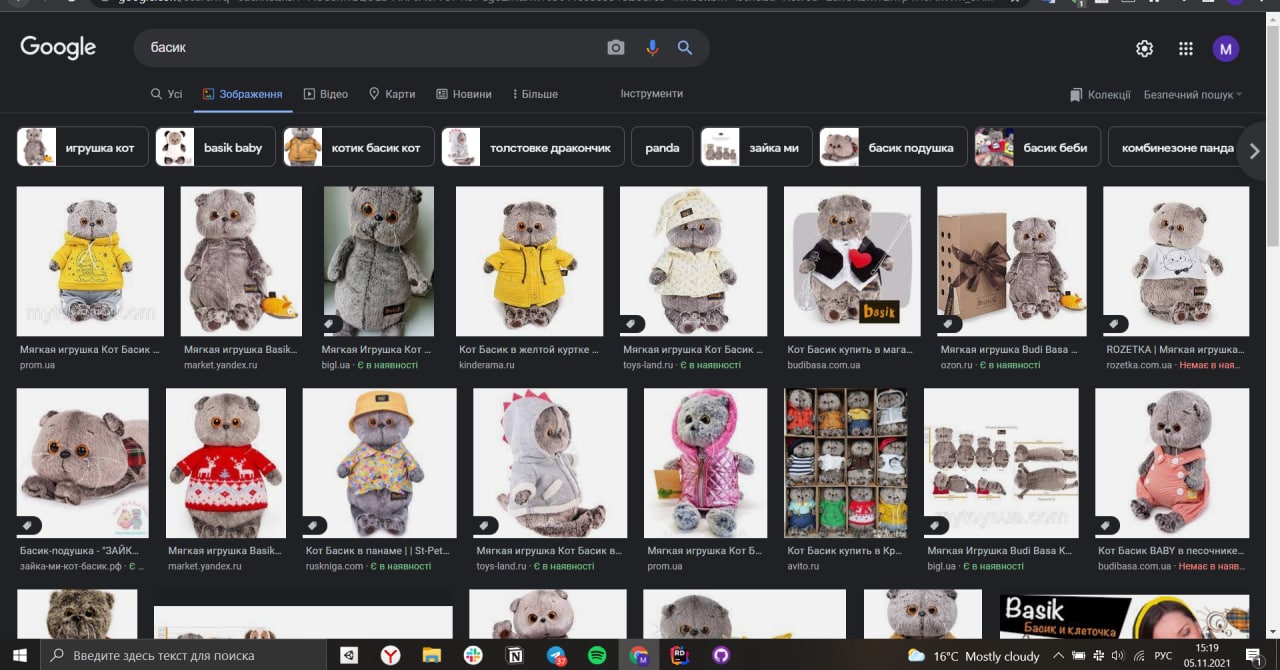Filter by 'basik baby' chip
Image resolution: width=1280 pixels, height=670 pixels.
click(x=215, y=147)
